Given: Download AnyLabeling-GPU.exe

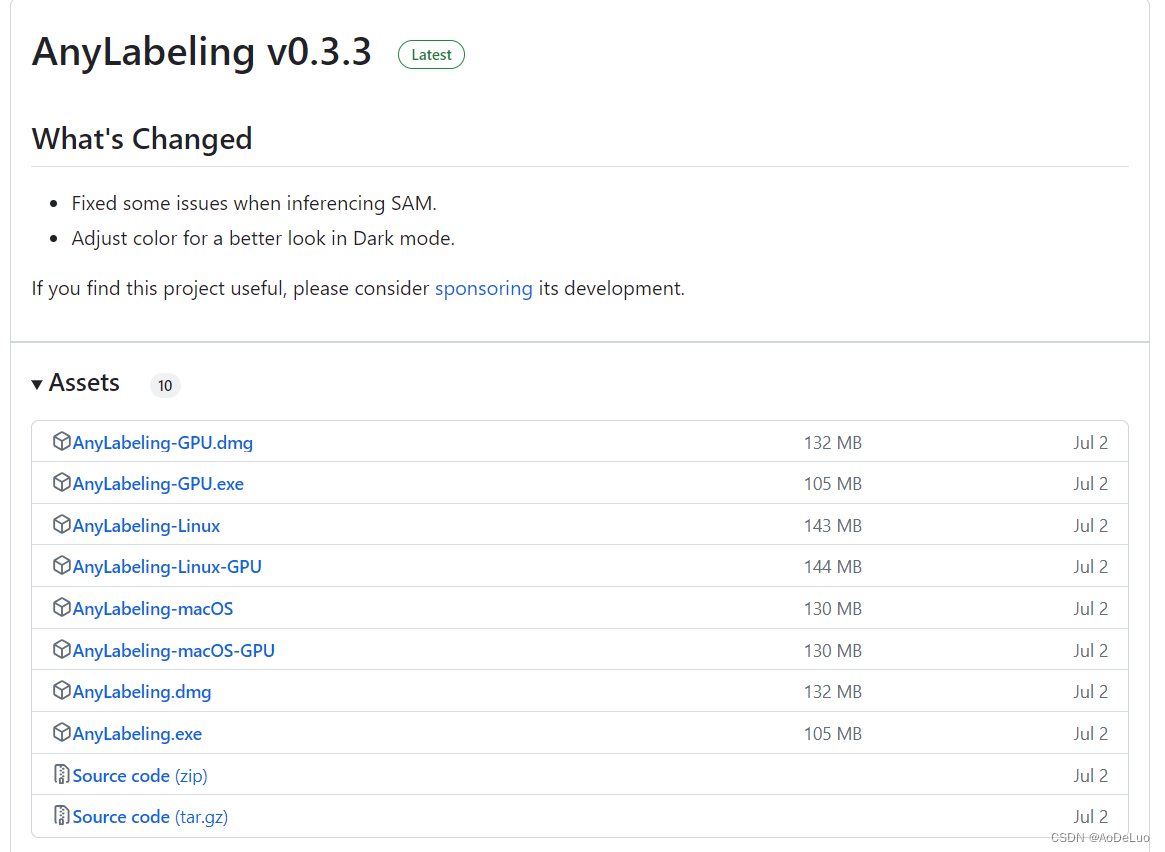Looking at the screenshot, I should (x=158, y=484).
